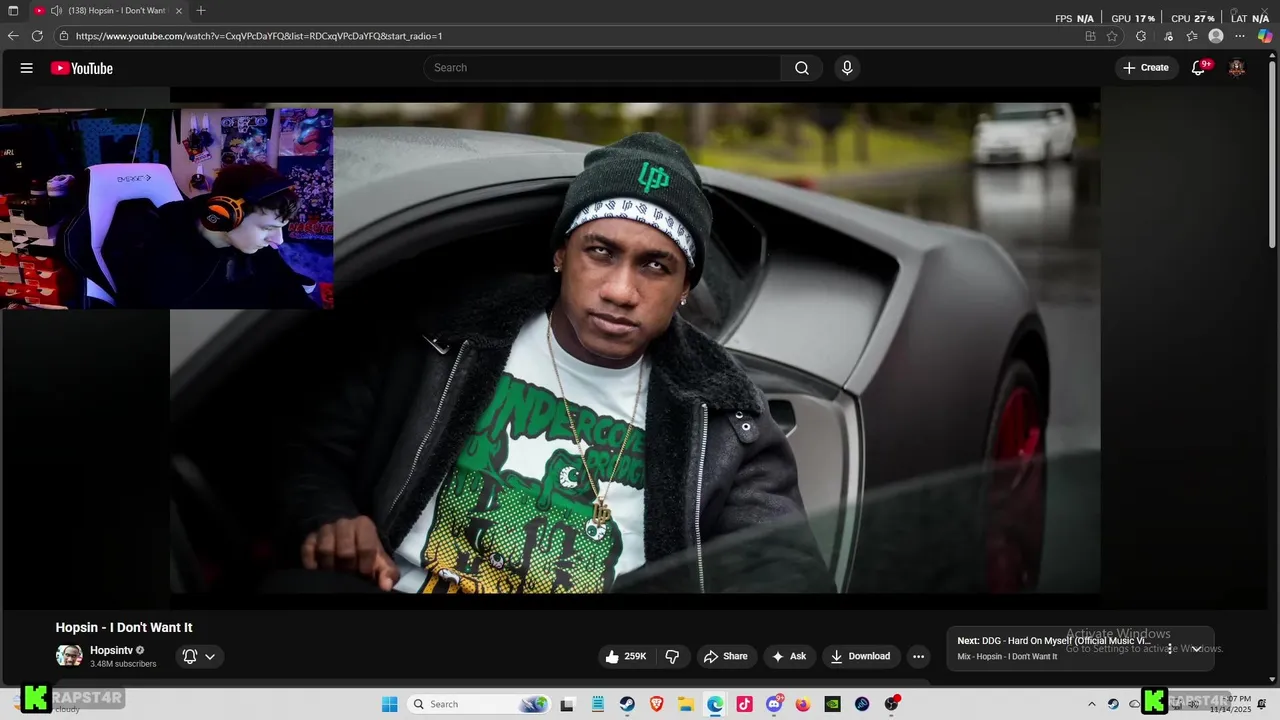Click the YouTube search field

tap(603, 68)
